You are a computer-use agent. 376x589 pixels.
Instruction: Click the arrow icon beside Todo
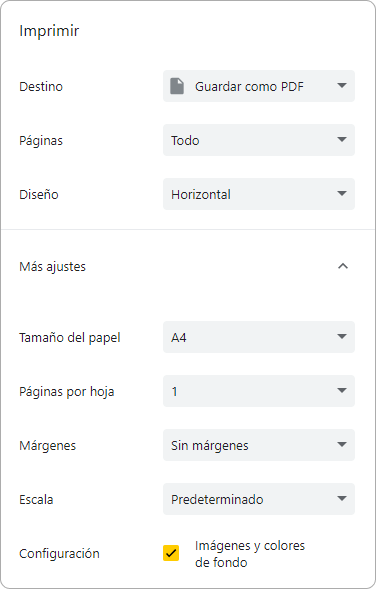[342, 140]
